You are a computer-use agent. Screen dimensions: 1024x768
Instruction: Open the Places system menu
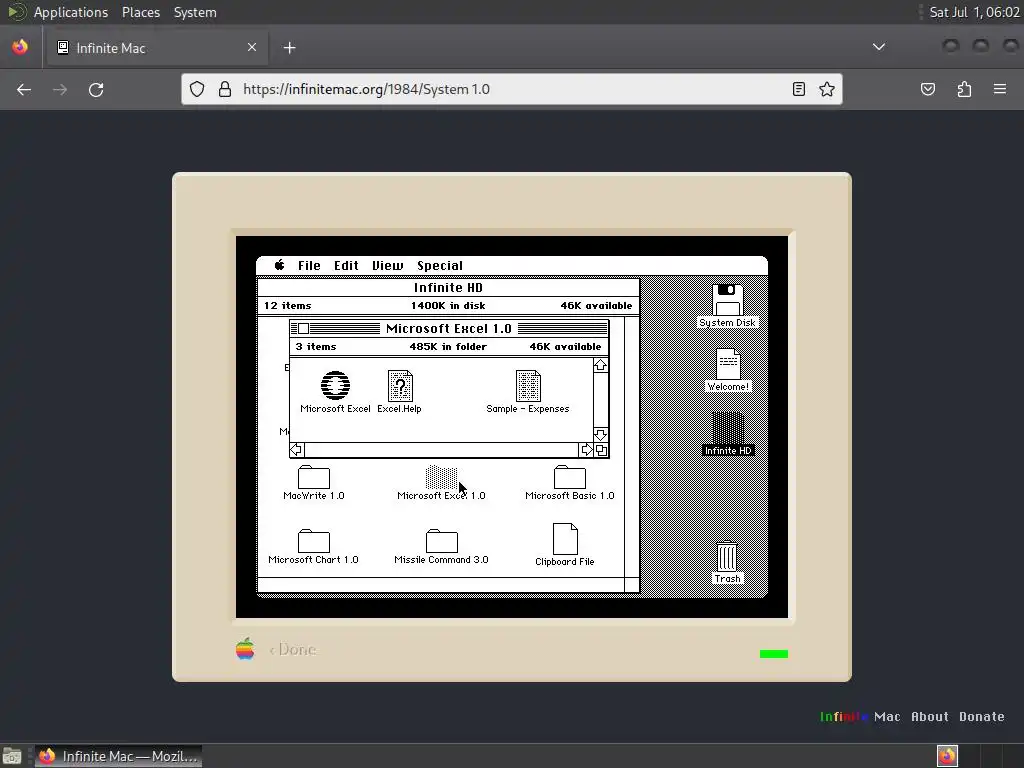tap(141, 12)
